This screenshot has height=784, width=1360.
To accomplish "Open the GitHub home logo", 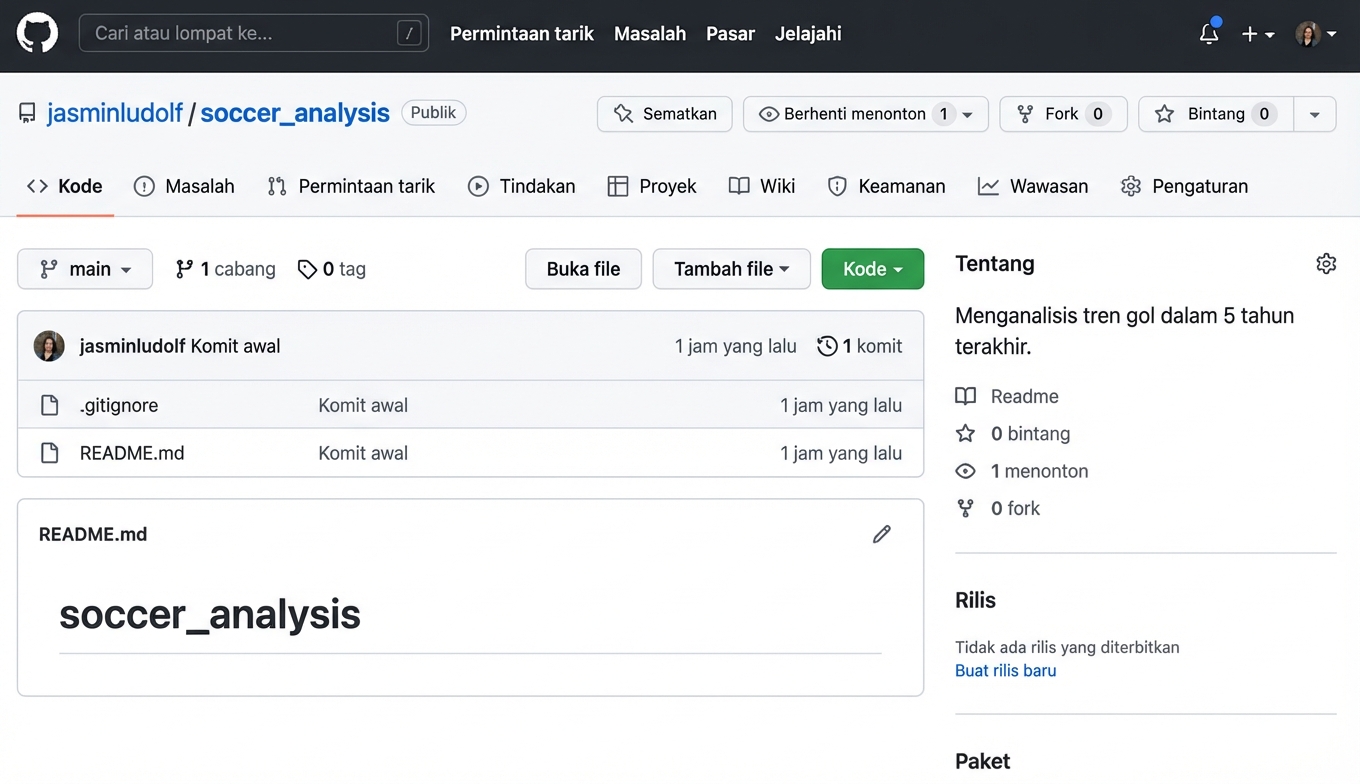I will [x=37, y=33].
